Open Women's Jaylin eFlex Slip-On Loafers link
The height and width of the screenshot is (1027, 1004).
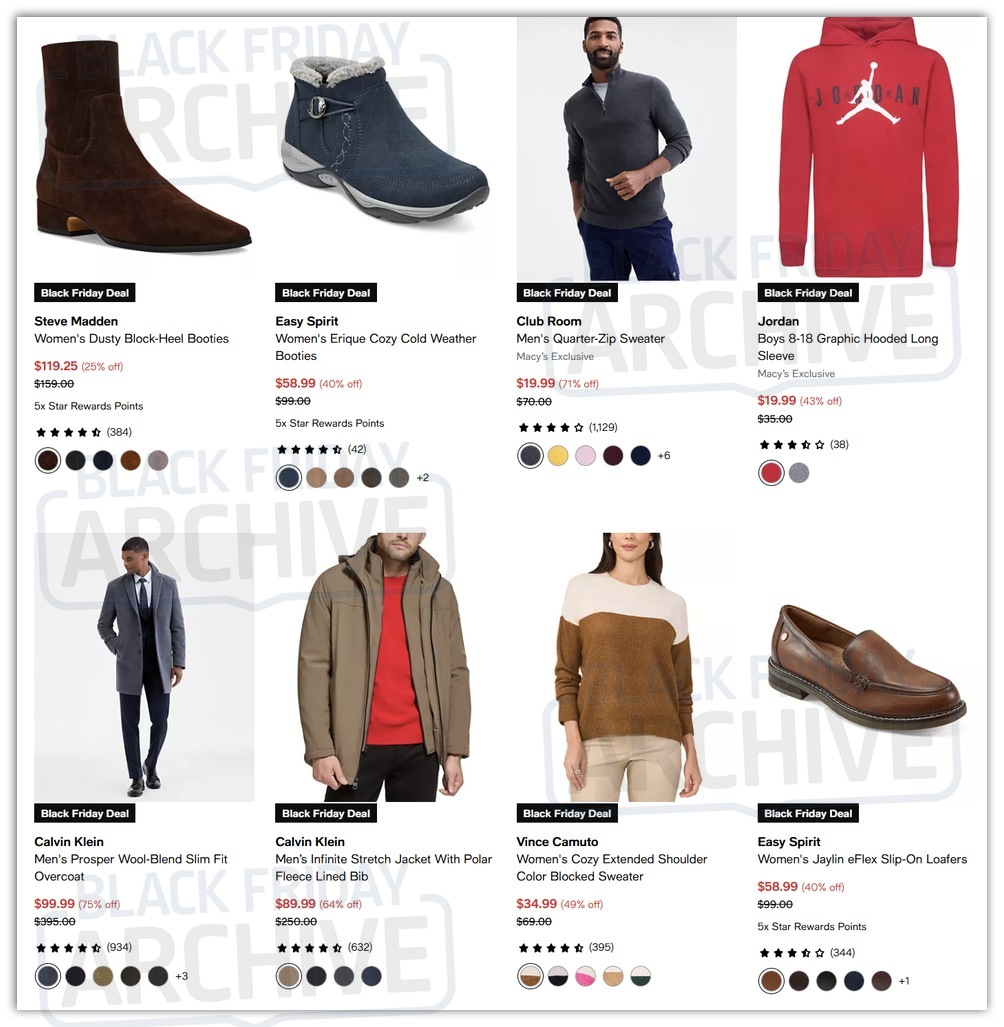click(x=862, y=859)
